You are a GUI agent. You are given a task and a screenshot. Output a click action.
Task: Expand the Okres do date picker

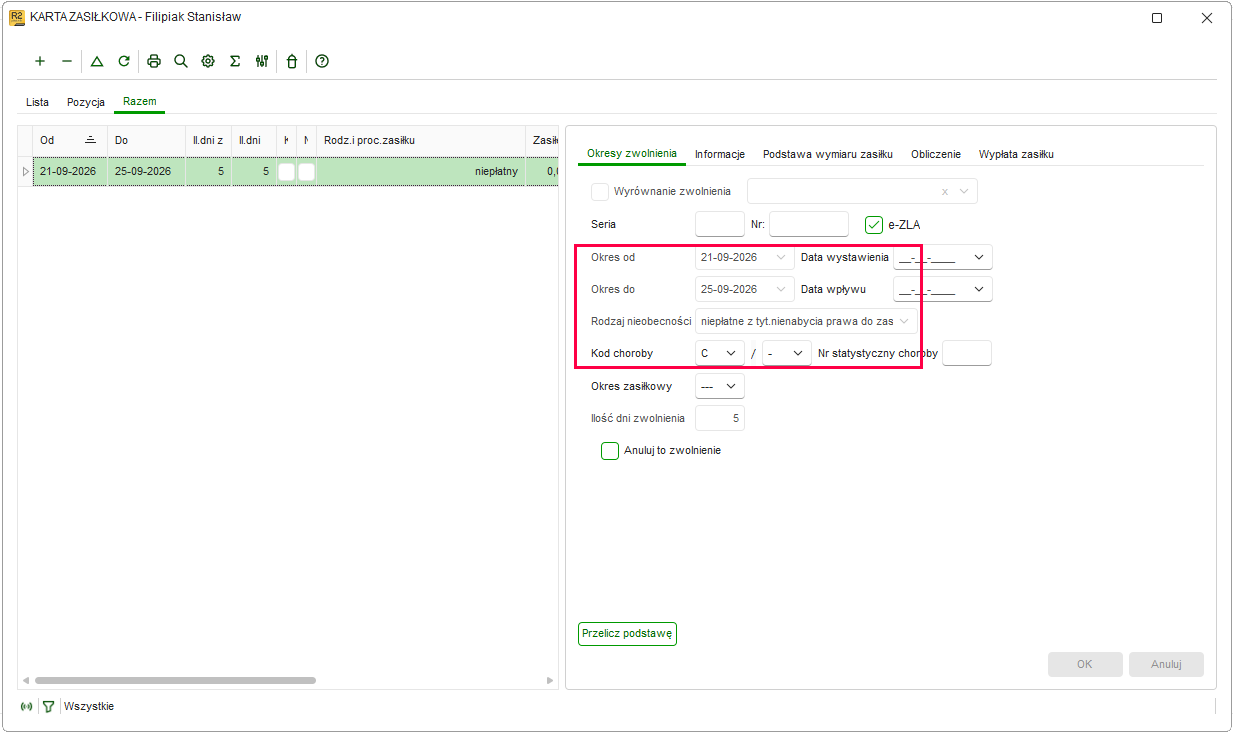point(781,289)
